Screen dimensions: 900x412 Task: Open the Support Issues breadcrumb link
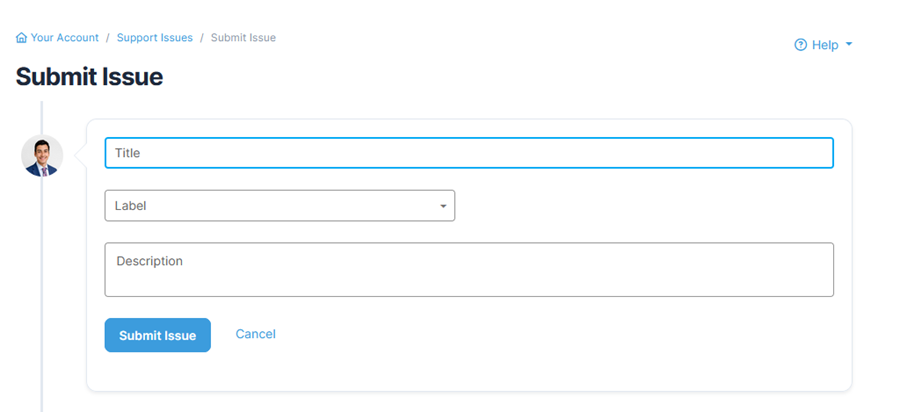pyautogui.click(x=155, y=38)
